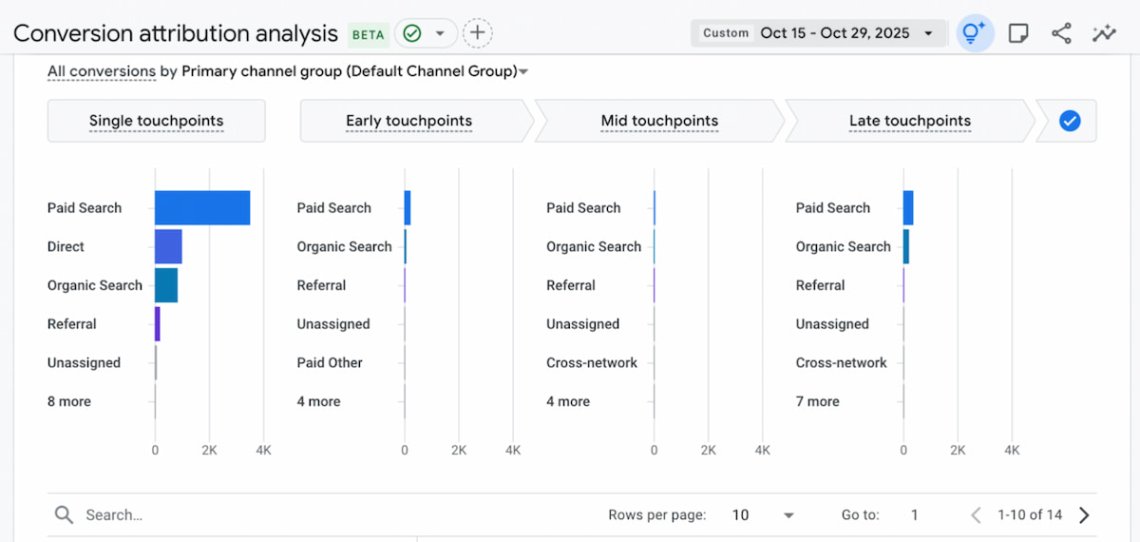Open the sparkline insights trend icon
This screenshot has width=1140, height=542.
point(1104,33)
